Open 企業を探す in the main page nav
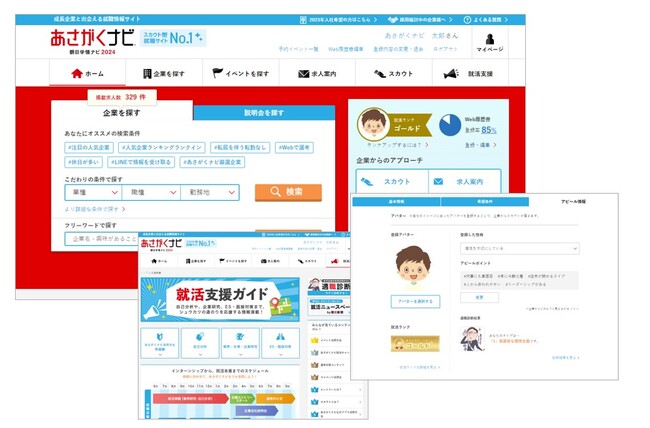Image resolution: width=650 pixels, height=428 pixels. tap(164, 73)
